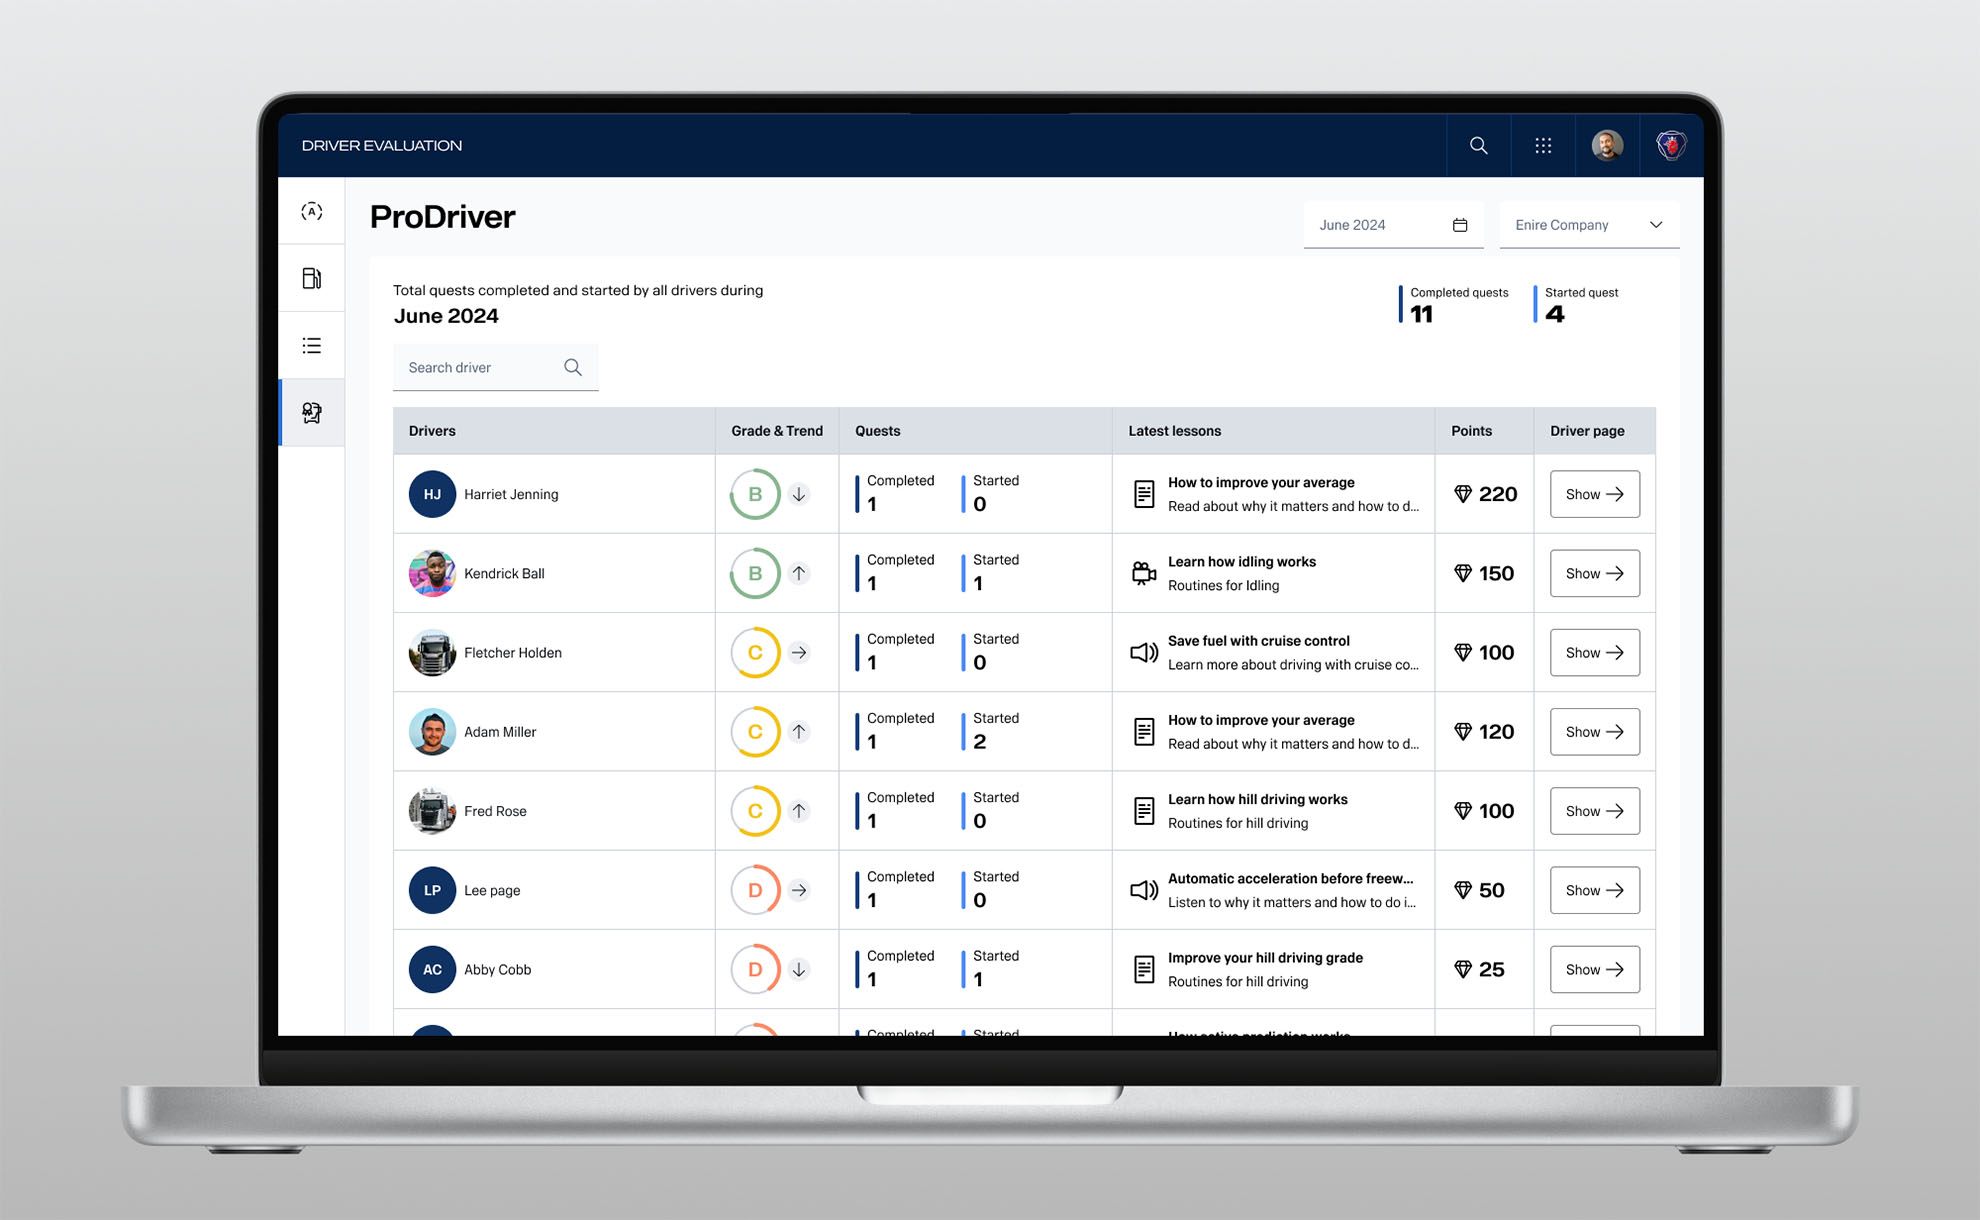Open 'Improve your hill driving grade' lesson
This screenshot has width=1980, height=1220.
(1265, 958)
